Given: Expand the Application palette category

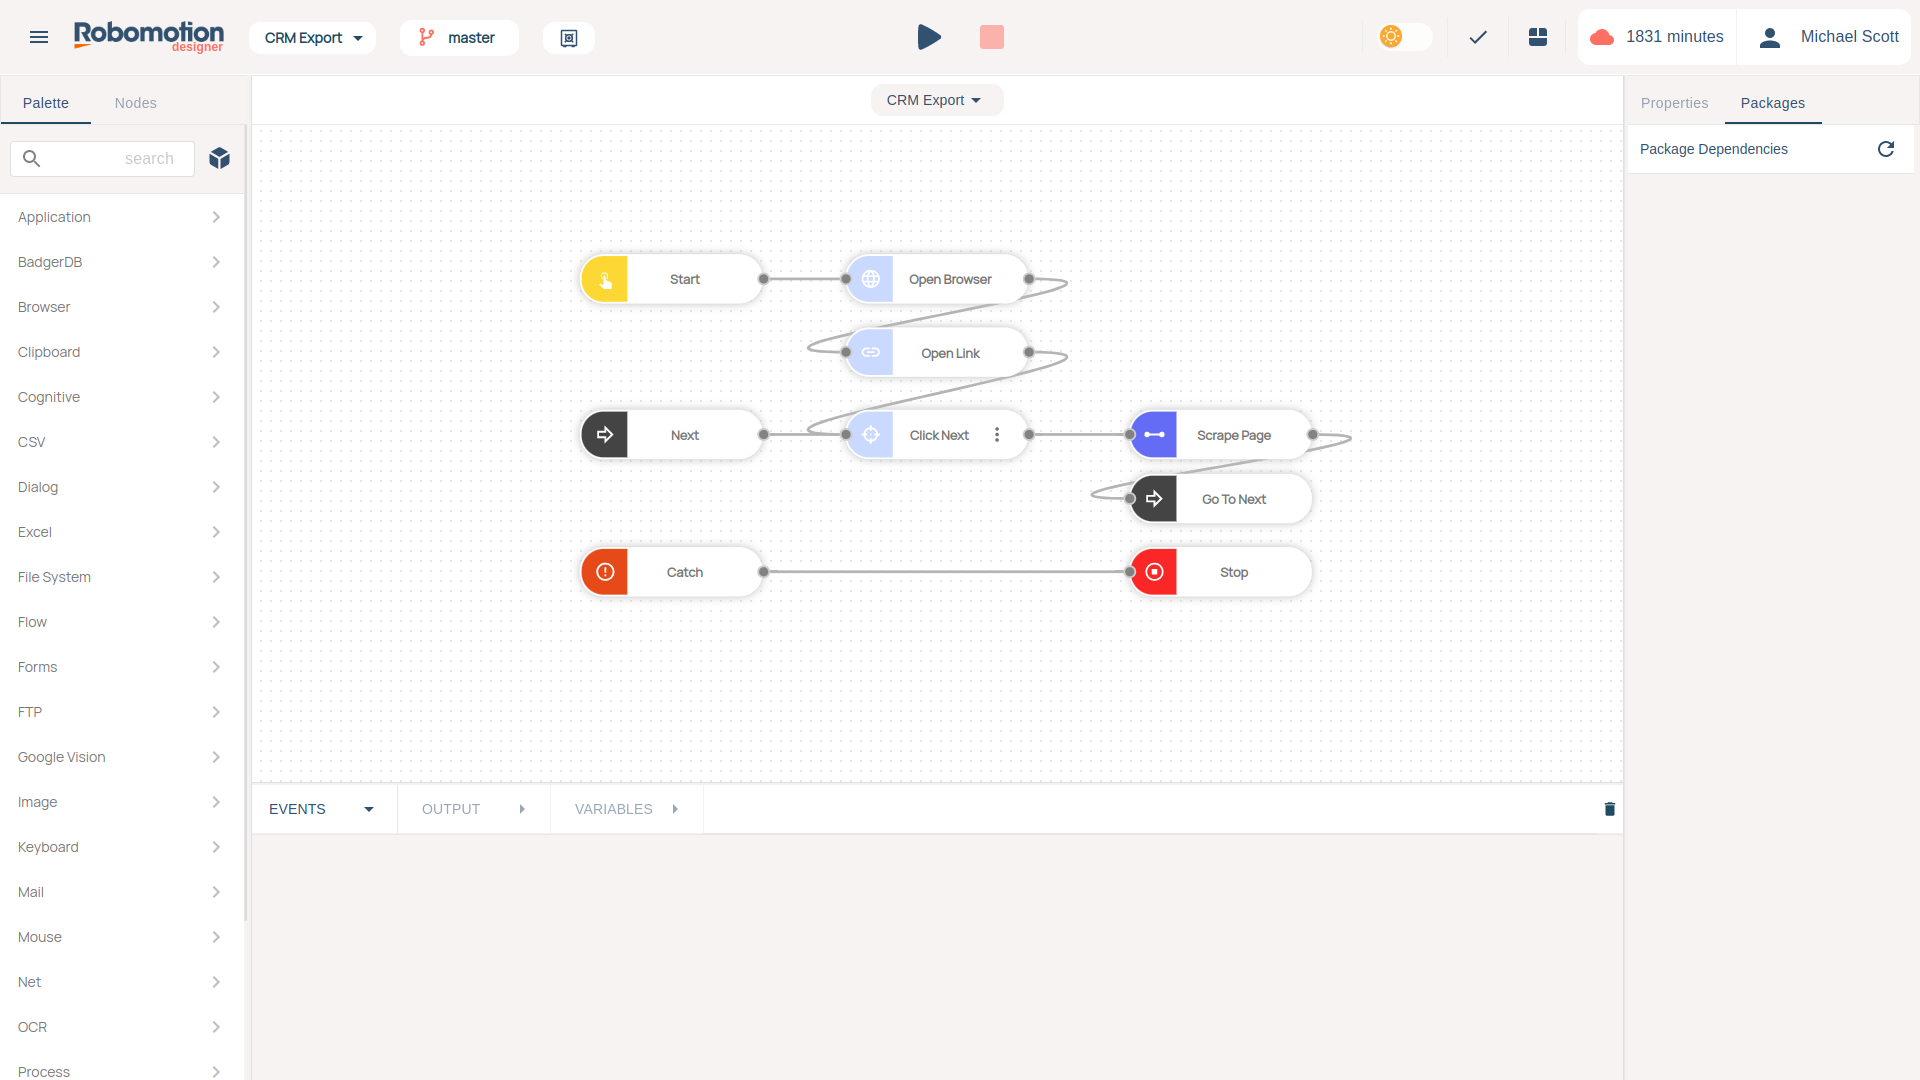Looking at the screenshot, I should (120, 217).
